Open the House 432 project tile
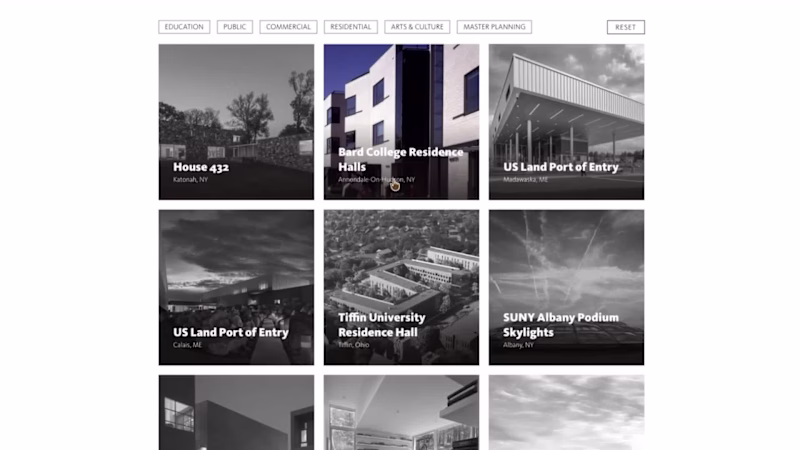800x450 pixels. point(236,122)
